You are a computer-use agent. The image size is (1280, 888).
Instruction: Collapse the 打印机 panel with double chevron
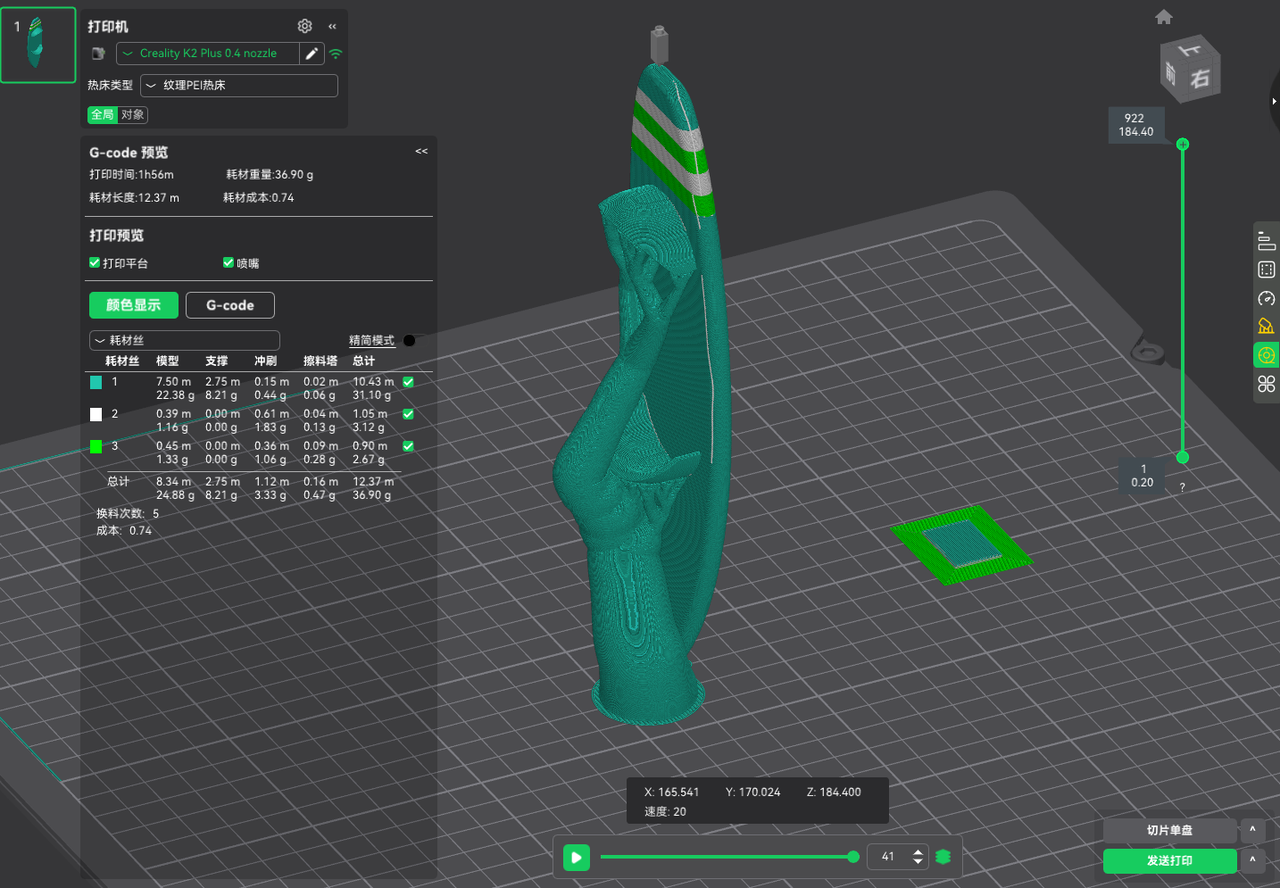click(332, 26)
